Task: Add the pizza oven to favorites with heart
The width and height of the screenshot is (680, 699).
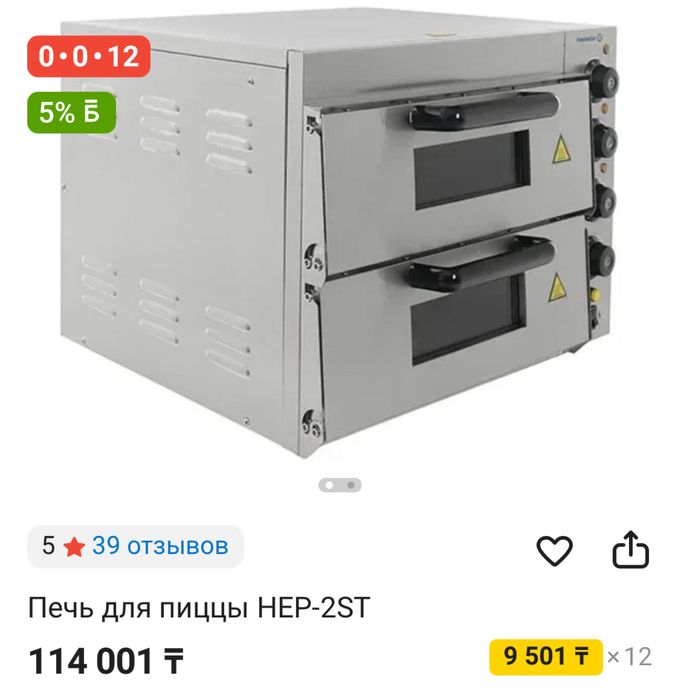Action: point(554,551)
